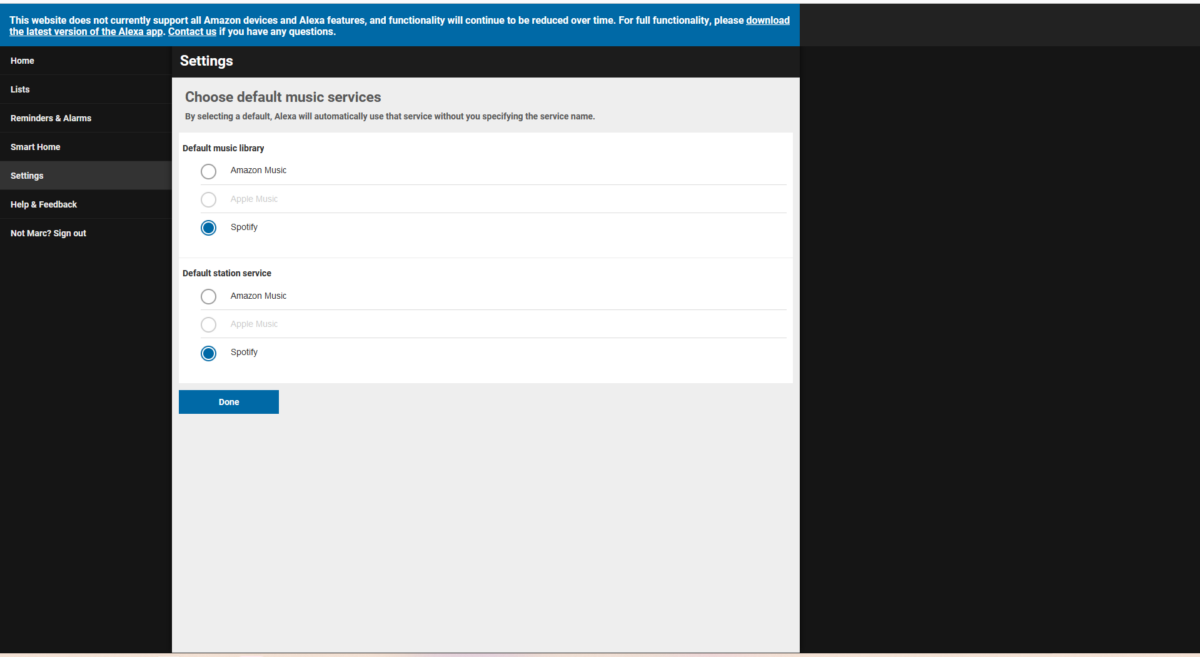Screen dimensions: 1200x657
Task: Choose Amazon Music for Default station service
Action: click(x=208, y=296)
